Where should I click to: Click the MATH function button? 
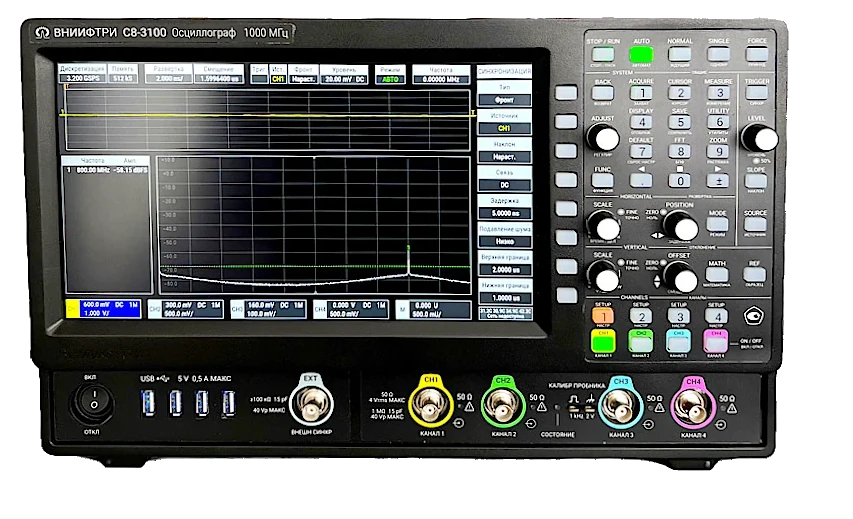click(x=717, y=275)
